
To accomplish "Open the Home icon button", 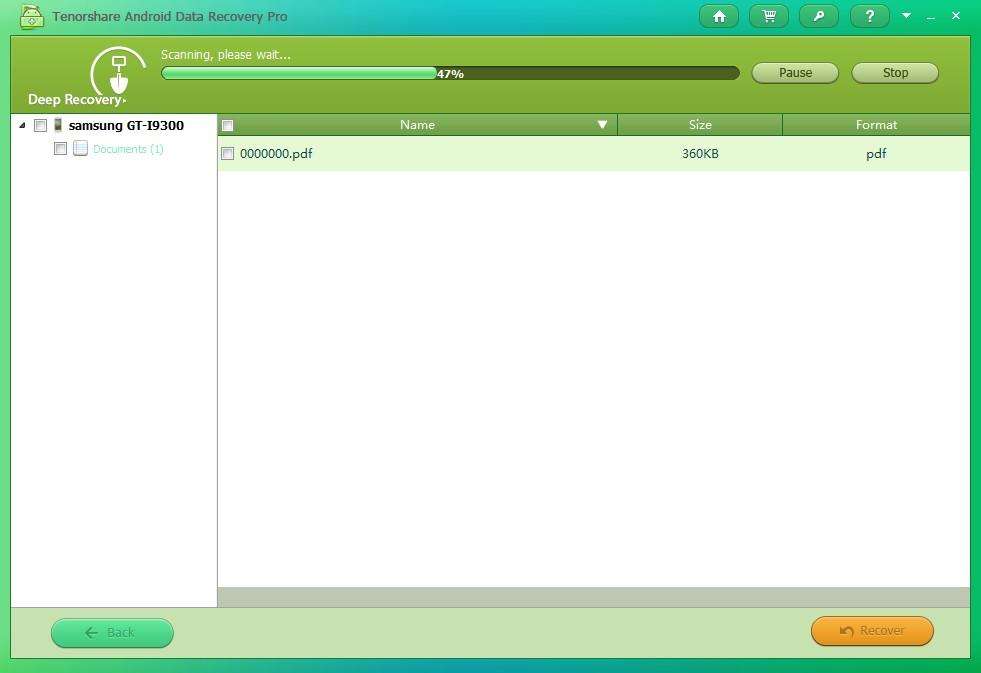I will (718, 17).
